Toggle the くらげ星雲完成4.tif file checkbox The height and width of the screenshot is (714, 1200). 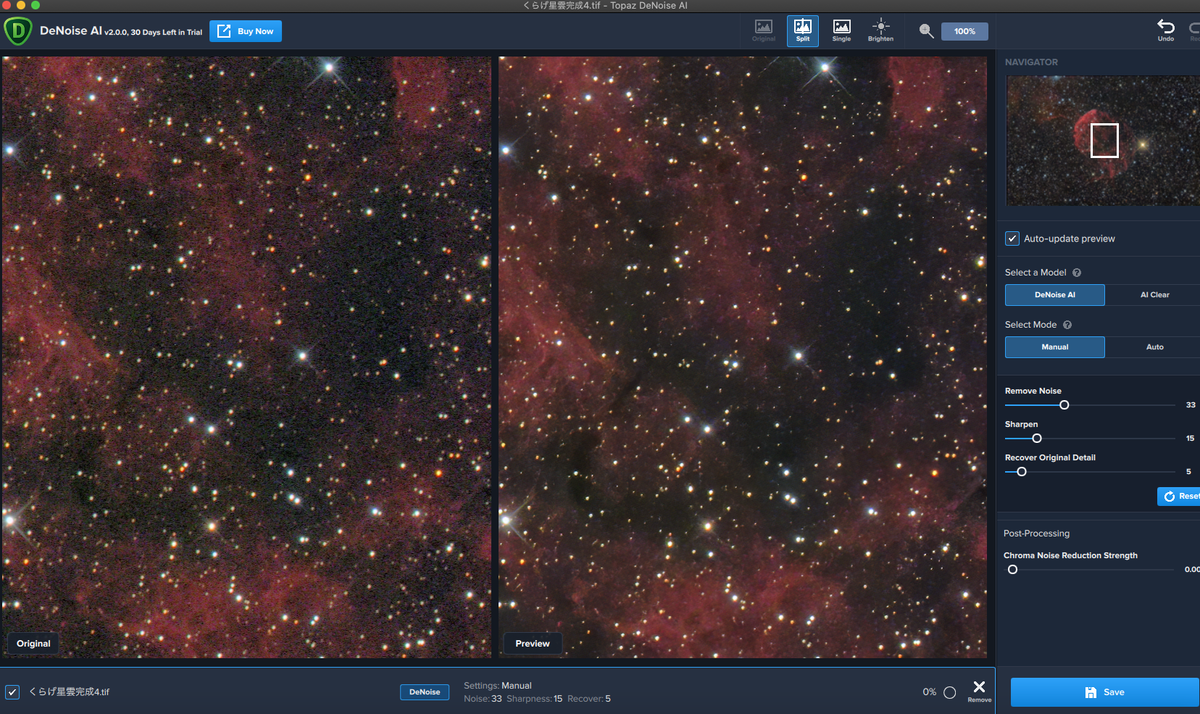point(12,692)
